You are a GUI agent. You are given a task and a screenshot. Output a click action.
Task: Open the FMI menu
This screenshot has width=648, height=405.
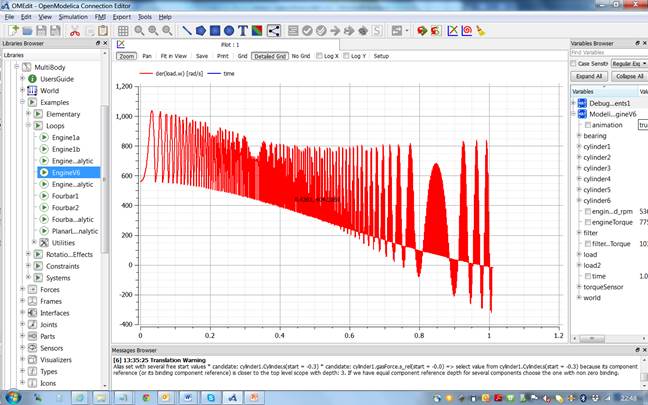click(x=97, y=17)
